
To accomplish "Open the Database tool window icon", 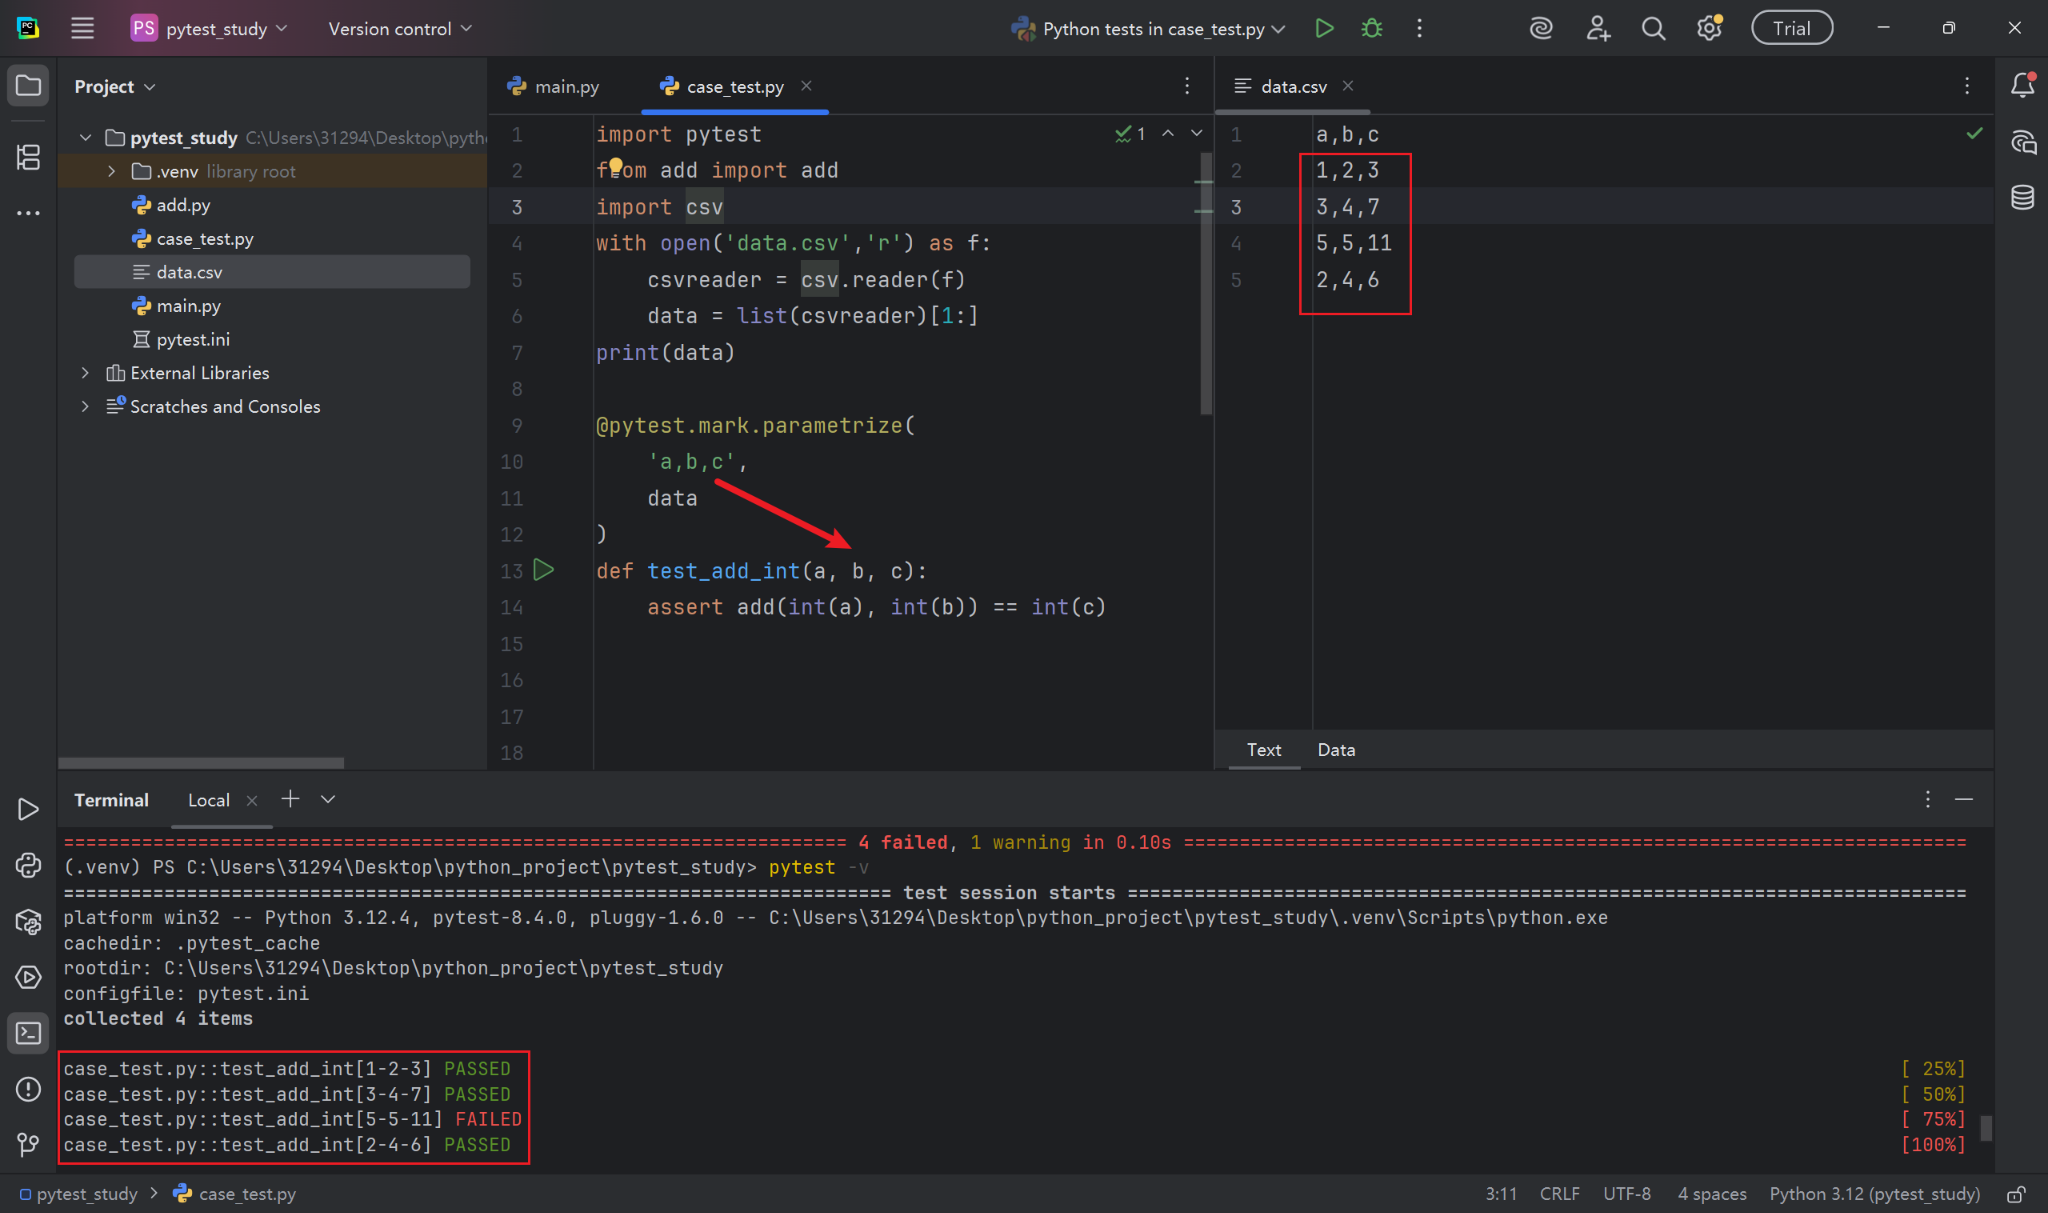I will [2022, 198].
